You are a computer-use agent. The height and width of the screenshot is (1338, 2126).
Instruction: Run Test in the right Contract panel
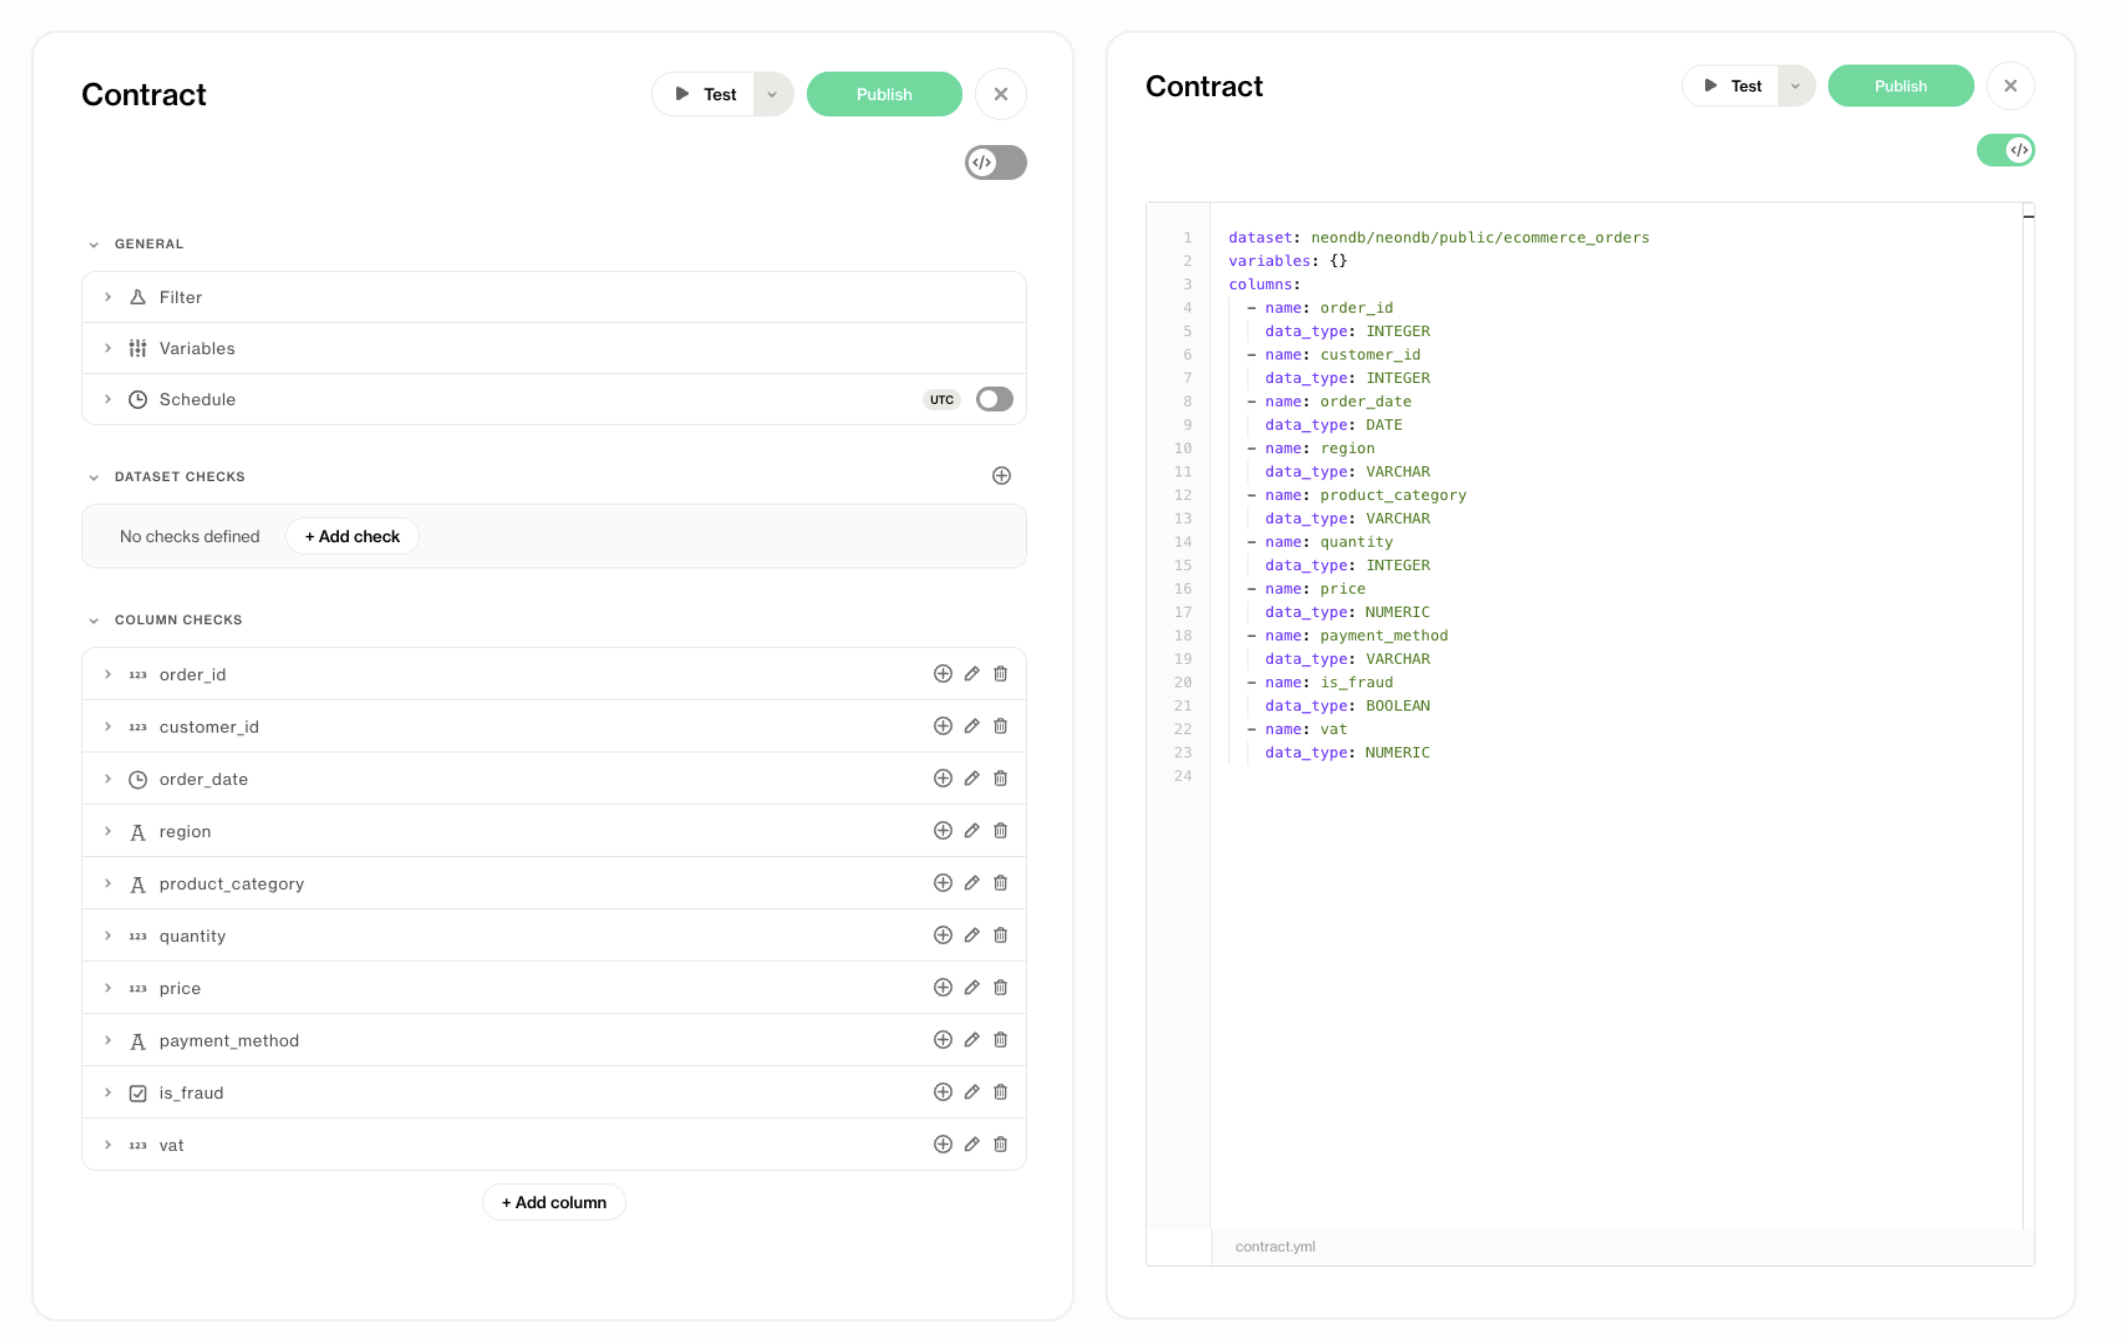coord(1731,86)
